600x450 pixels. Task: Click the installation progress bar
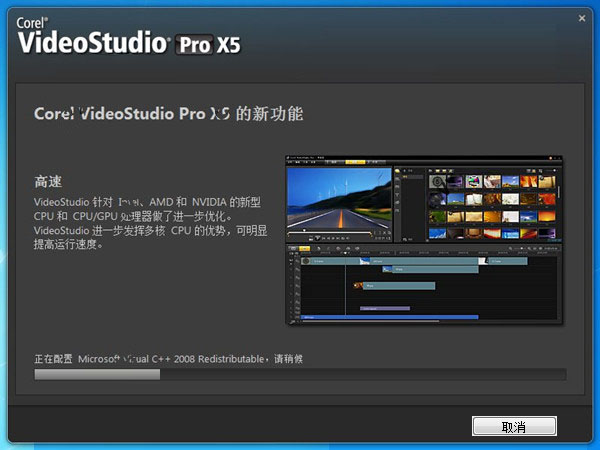[300, 374]
